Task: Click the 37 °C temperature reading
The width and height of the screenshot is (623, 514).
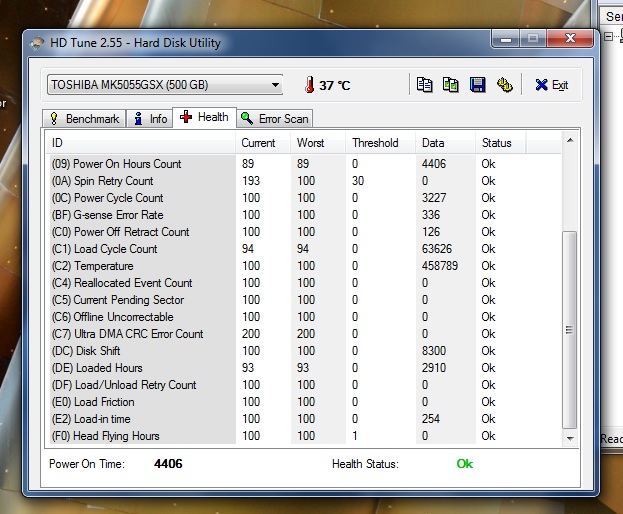Action: point(335,85)
